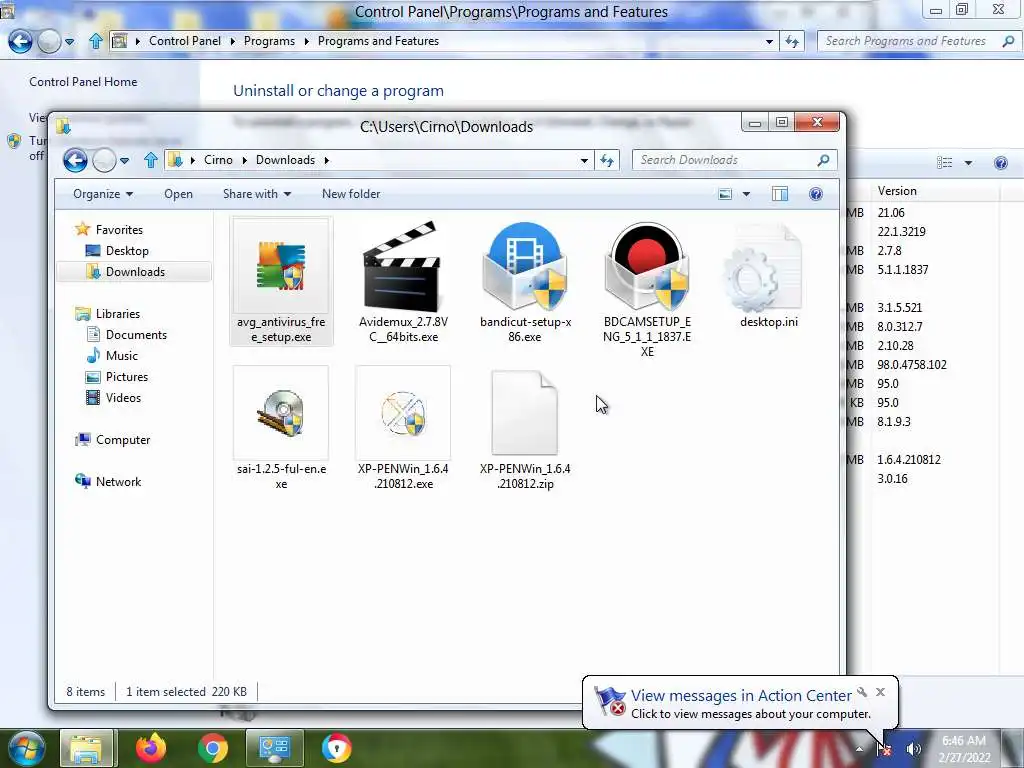Select Computer in navigation pane
1024x768 pixels.
tap(123, 440)
